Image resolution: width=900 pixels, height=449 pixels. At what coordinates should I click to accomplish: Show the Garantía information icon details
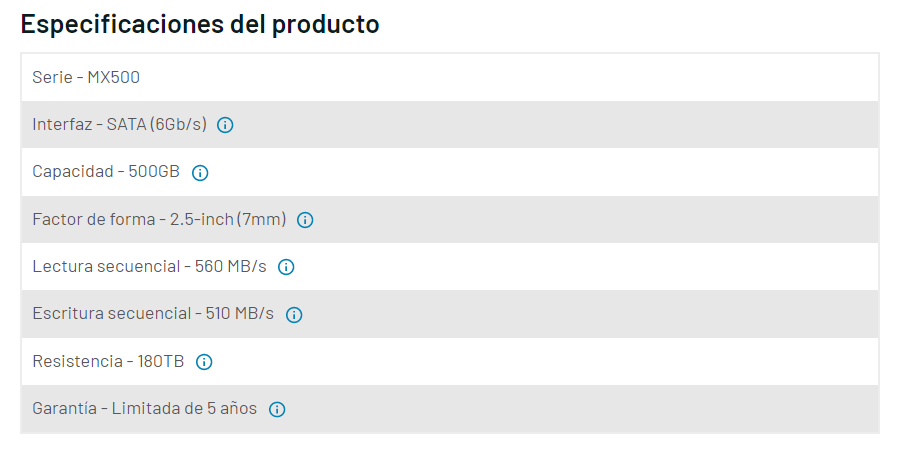click(x=277, y=409)
